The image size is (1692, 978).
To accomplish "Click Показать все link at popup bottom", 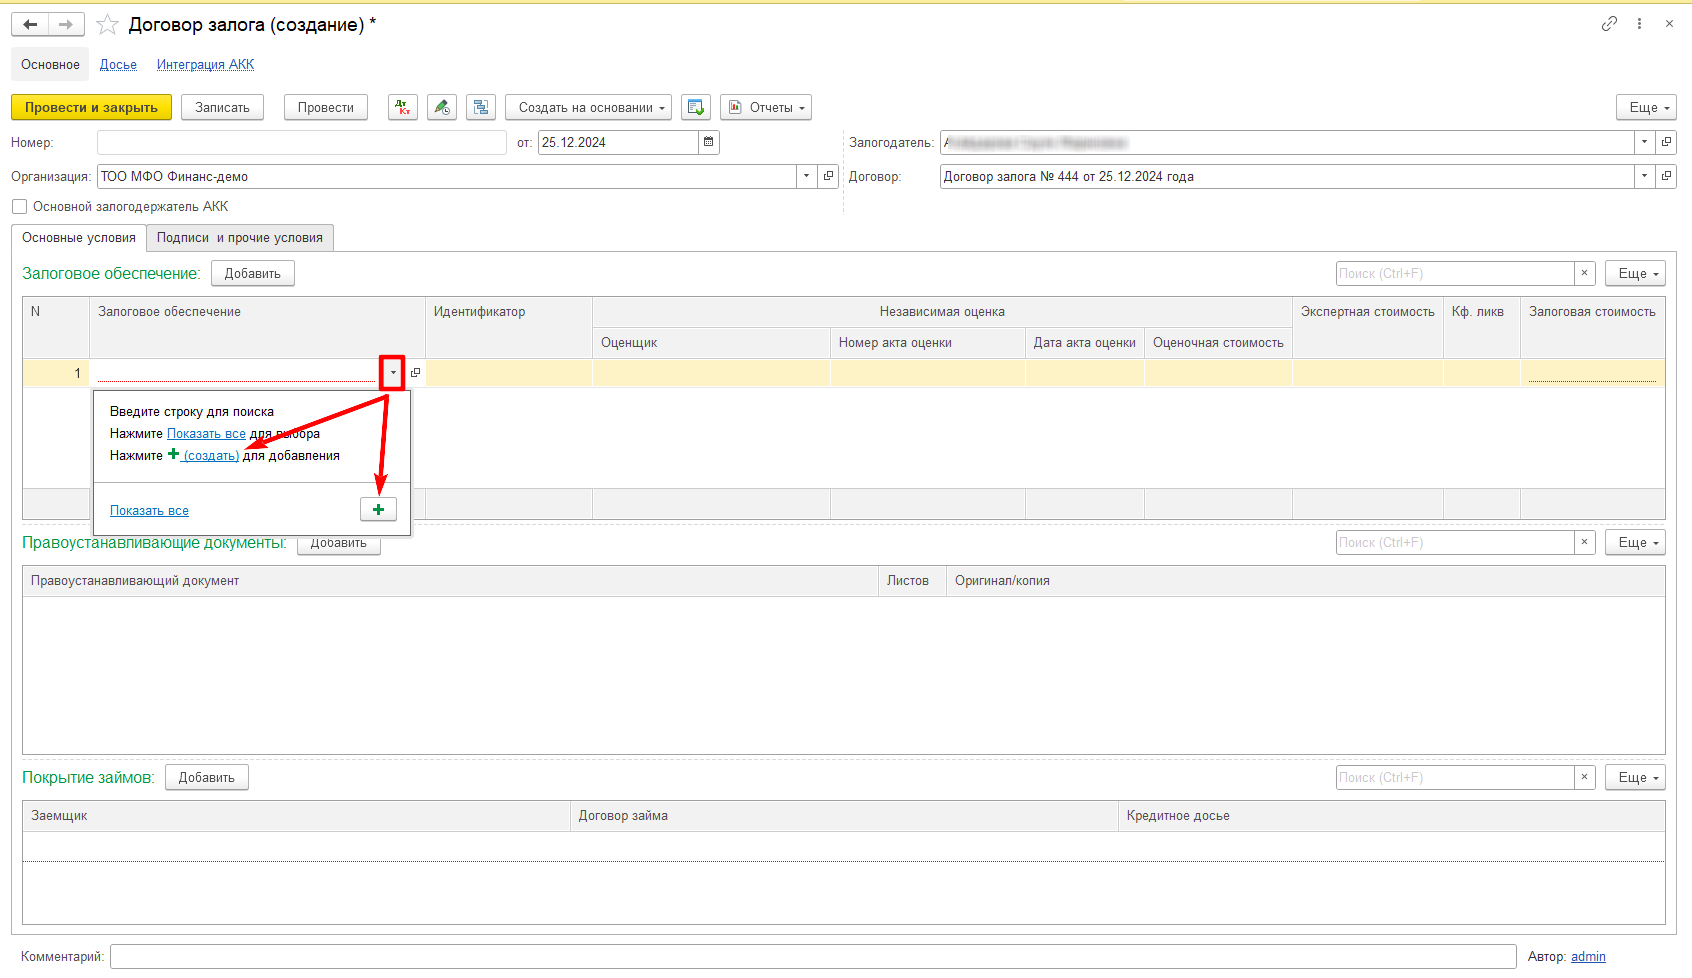I will tap(149, 510).
